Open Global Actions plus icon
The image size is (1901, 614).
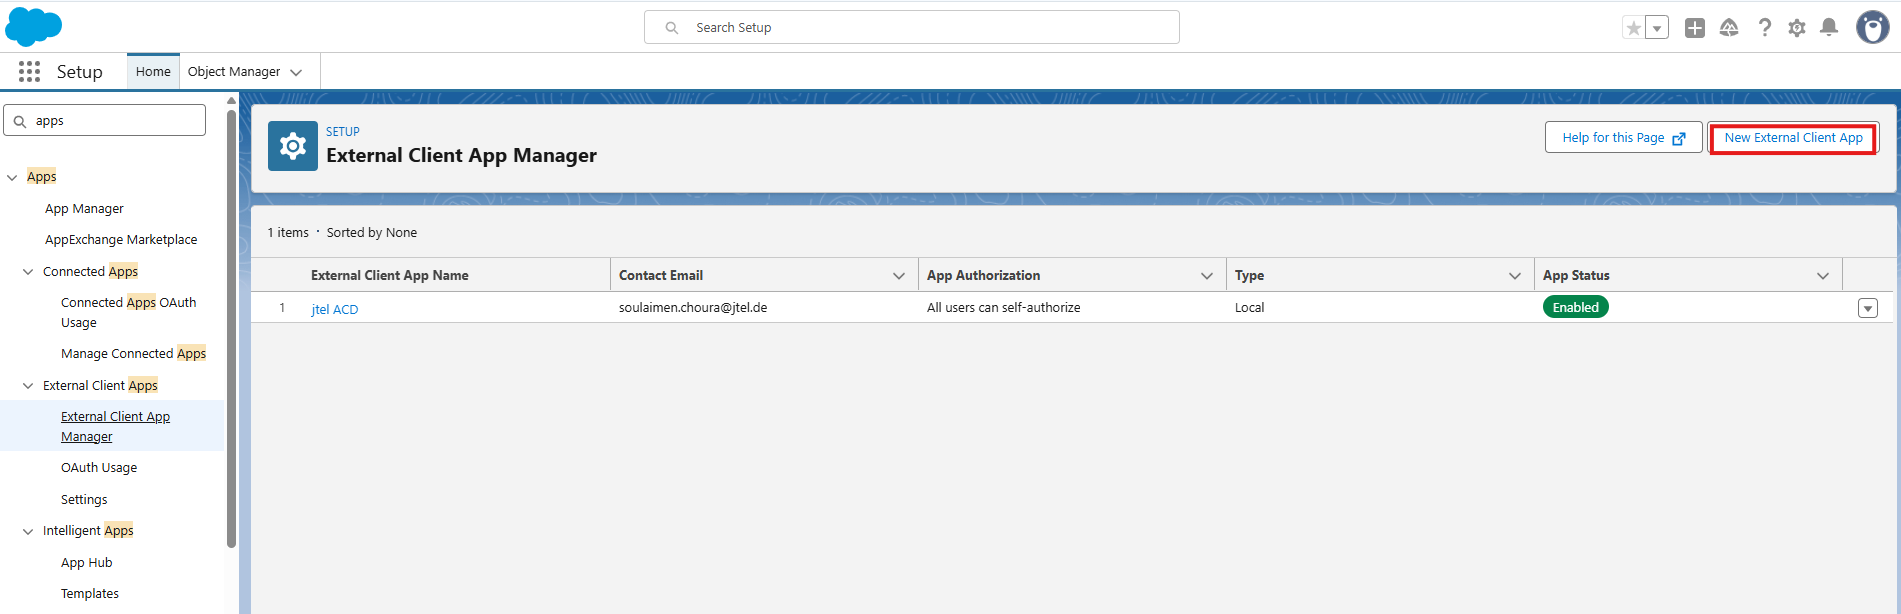click(1694, 28)
